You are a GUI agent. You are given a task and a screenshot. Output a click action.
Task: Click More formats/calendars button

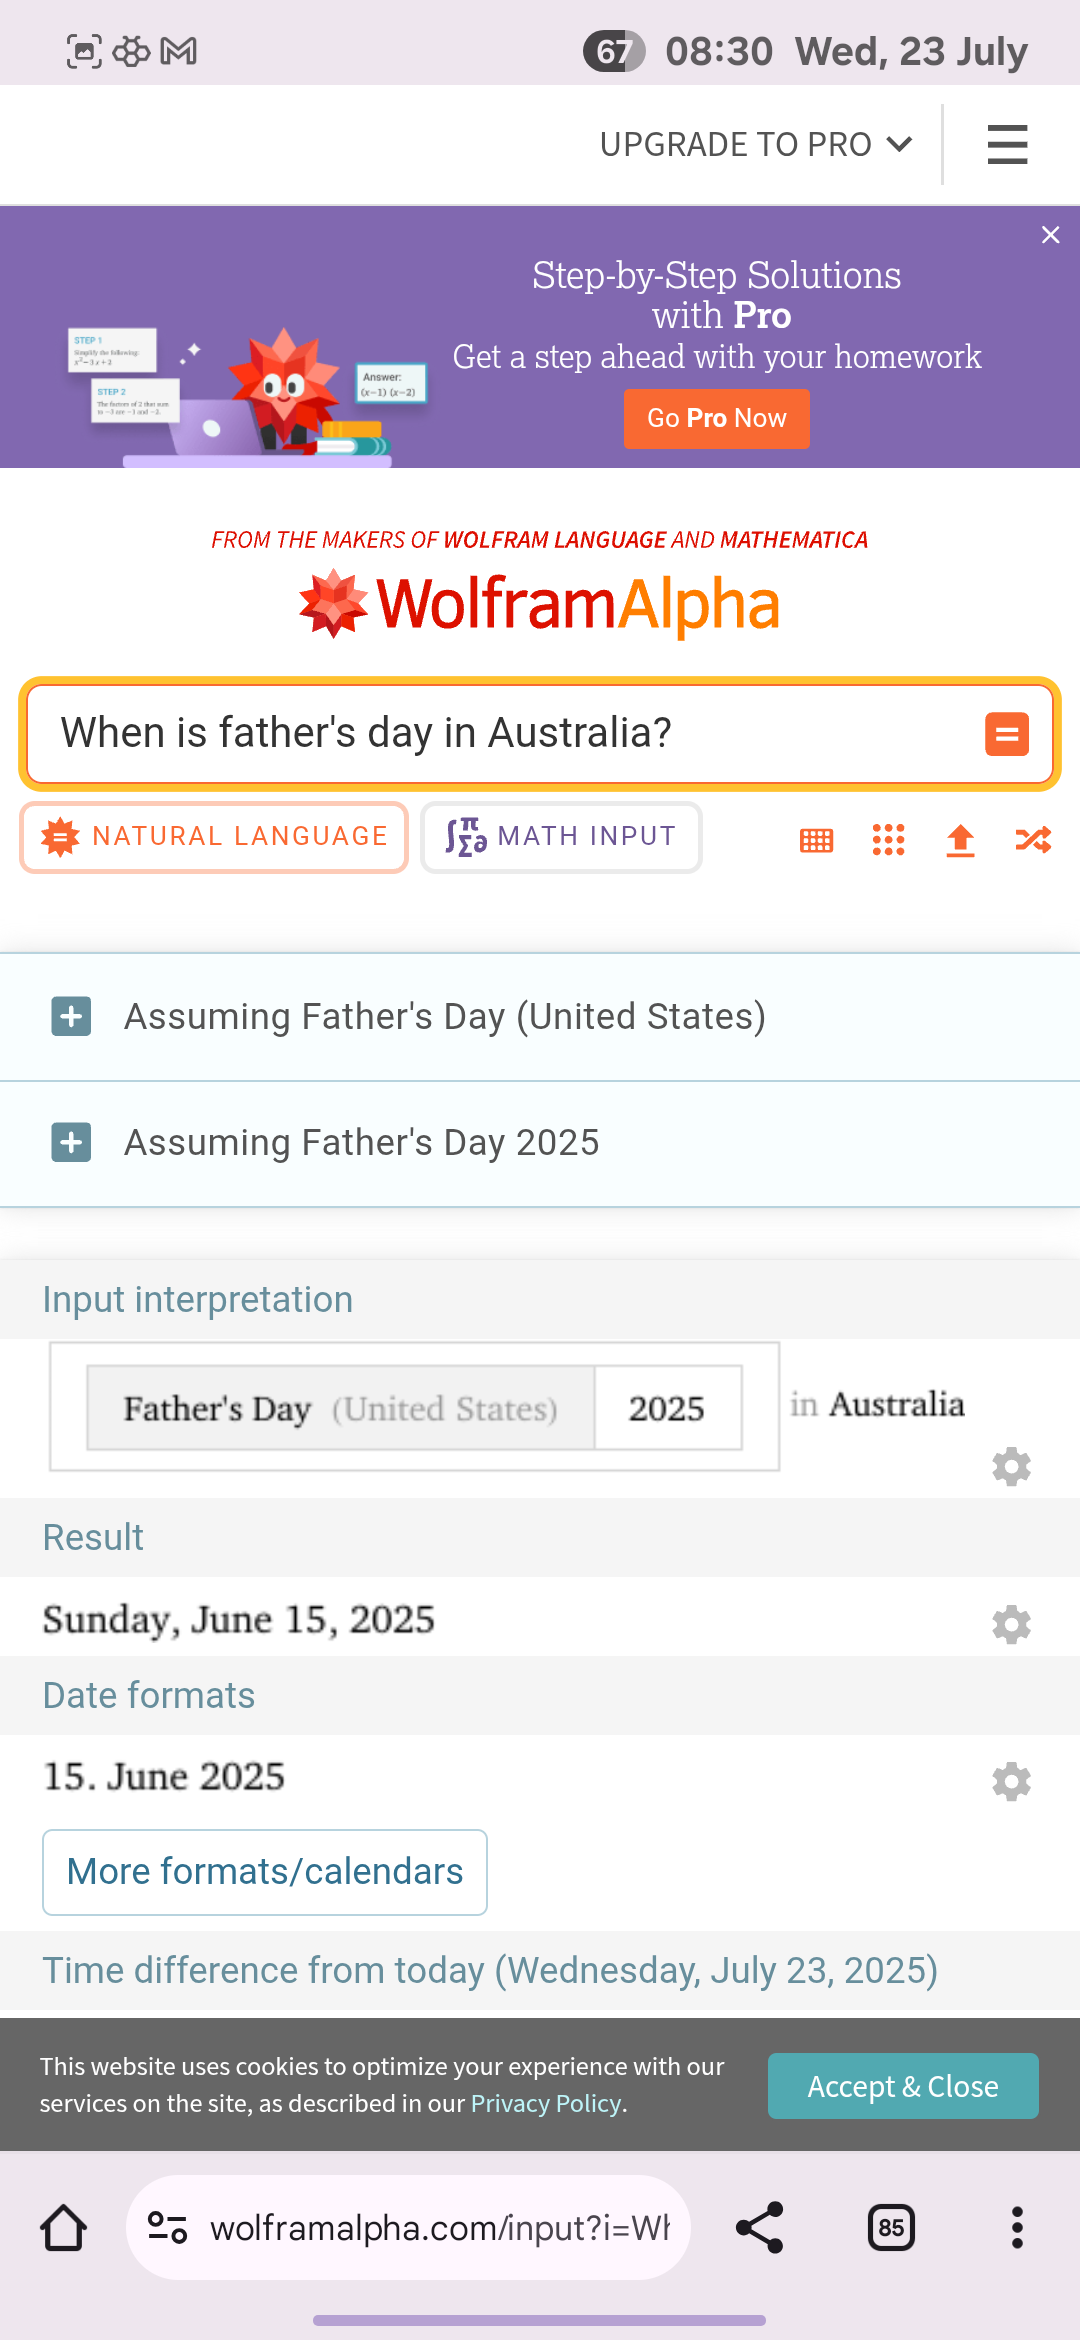click(x=265, y=1872)
